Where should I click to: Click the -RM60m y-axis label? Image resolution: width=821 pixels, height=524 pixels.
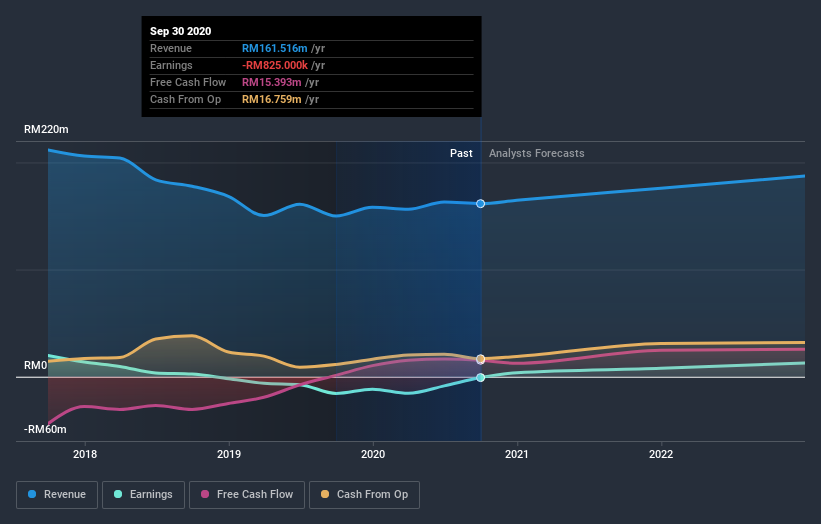click(x=45, y=429)
